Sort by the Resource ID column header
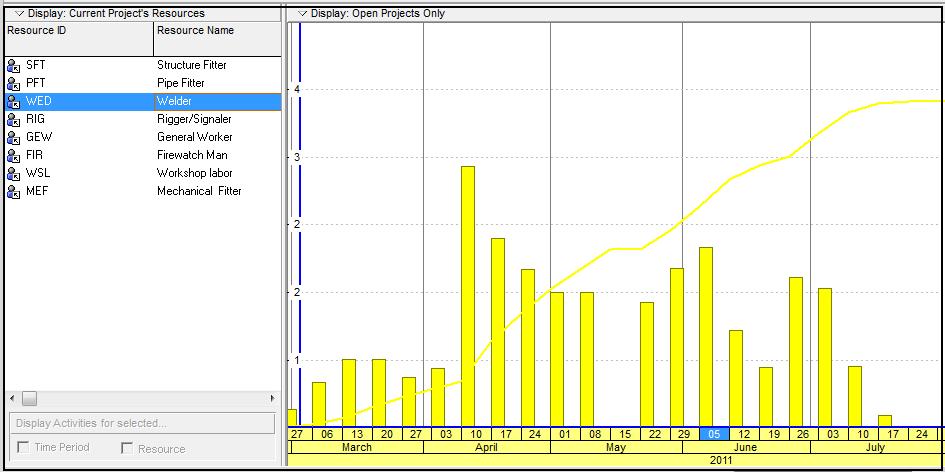The width and height of the screenshot is (945, 472). click(80, 40)
